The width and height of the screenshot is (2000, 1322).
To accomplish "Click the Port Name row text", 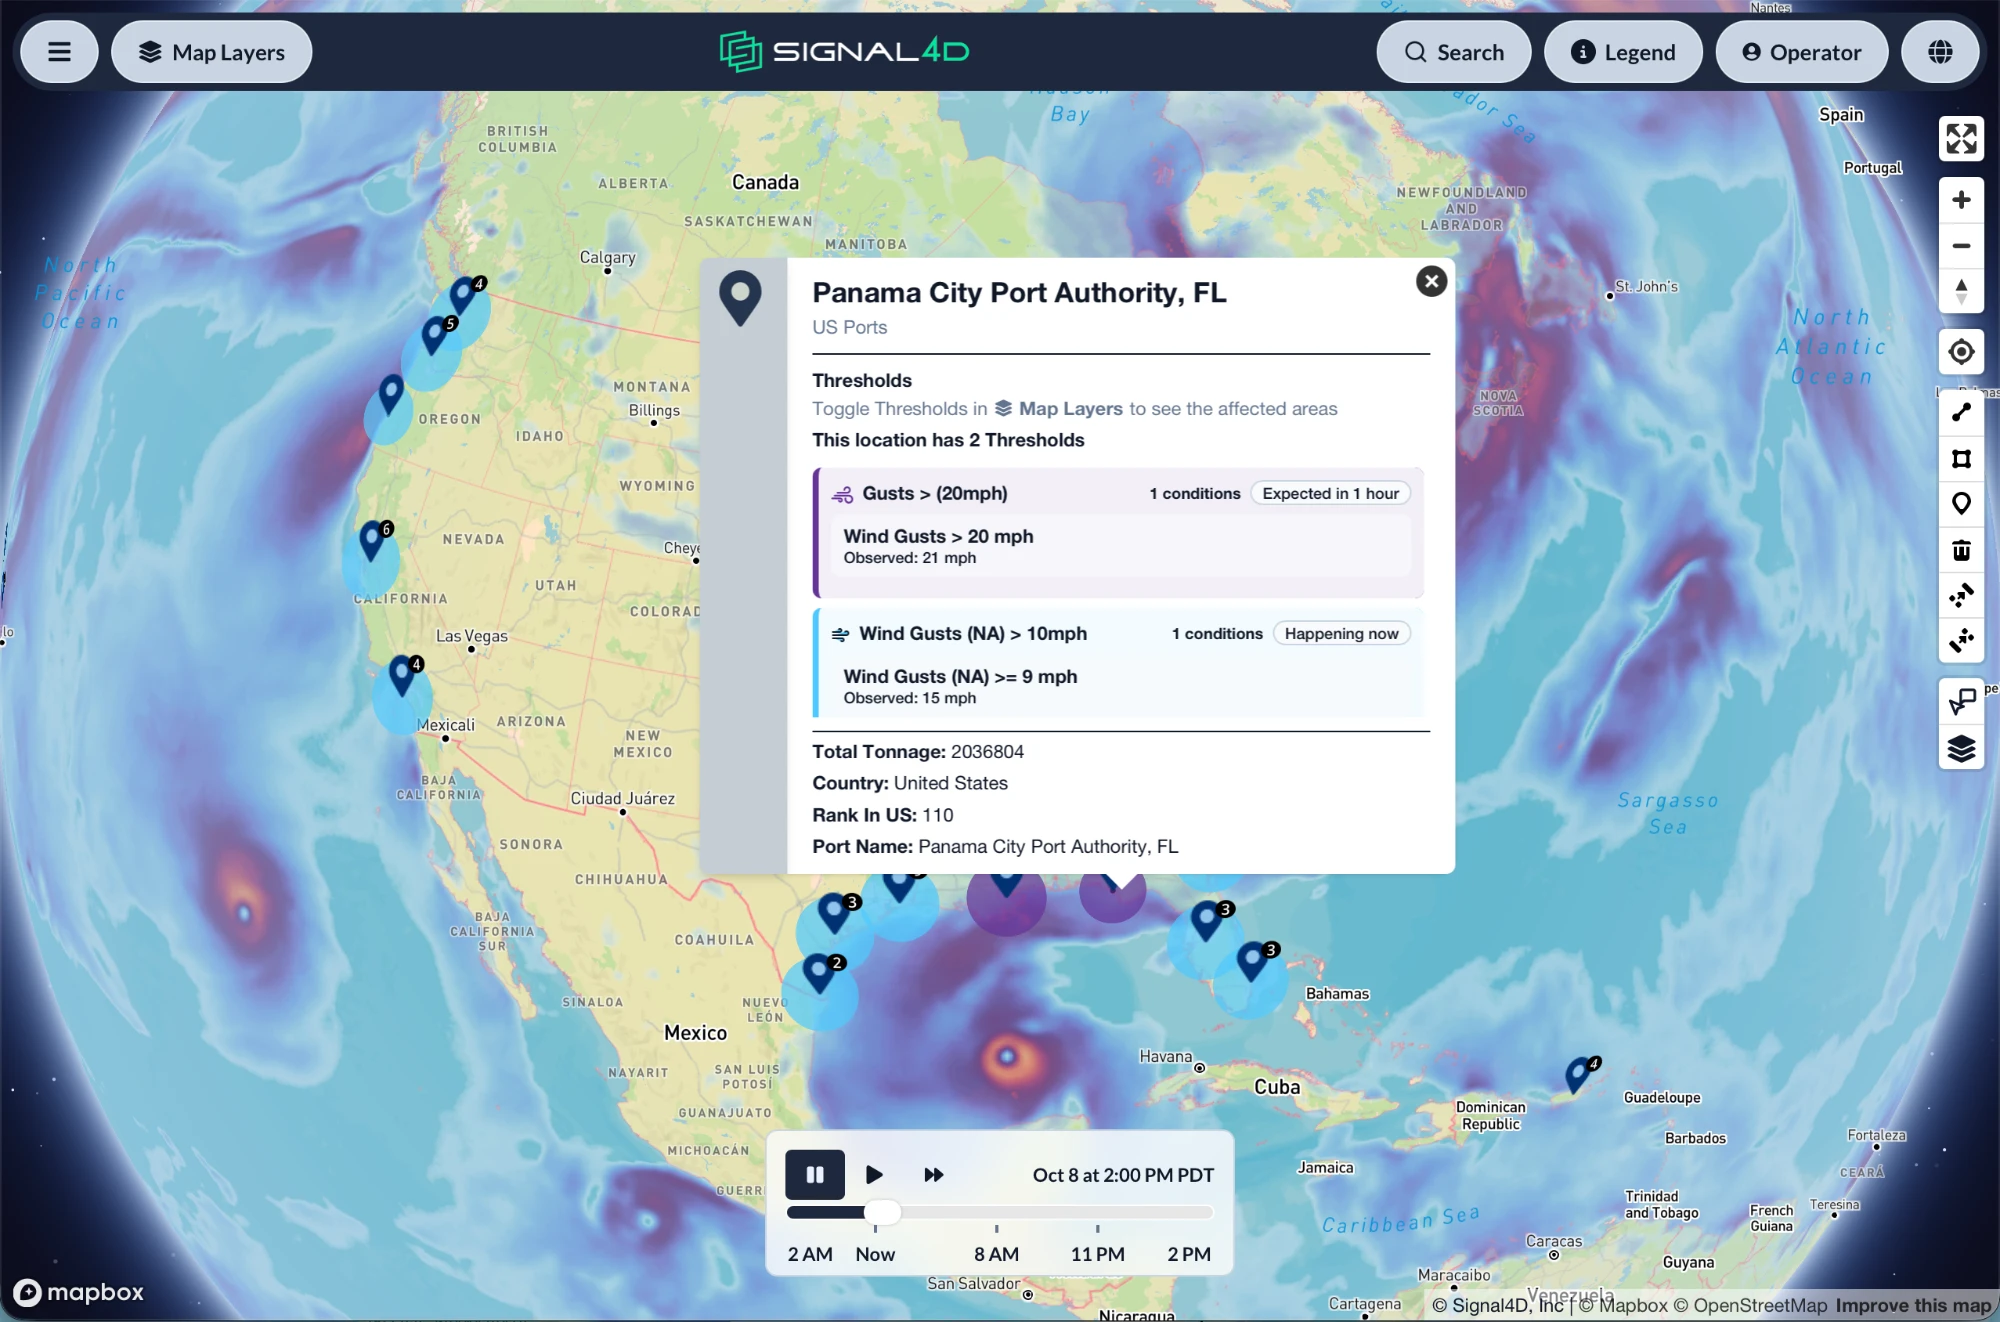I will (995, 846).
